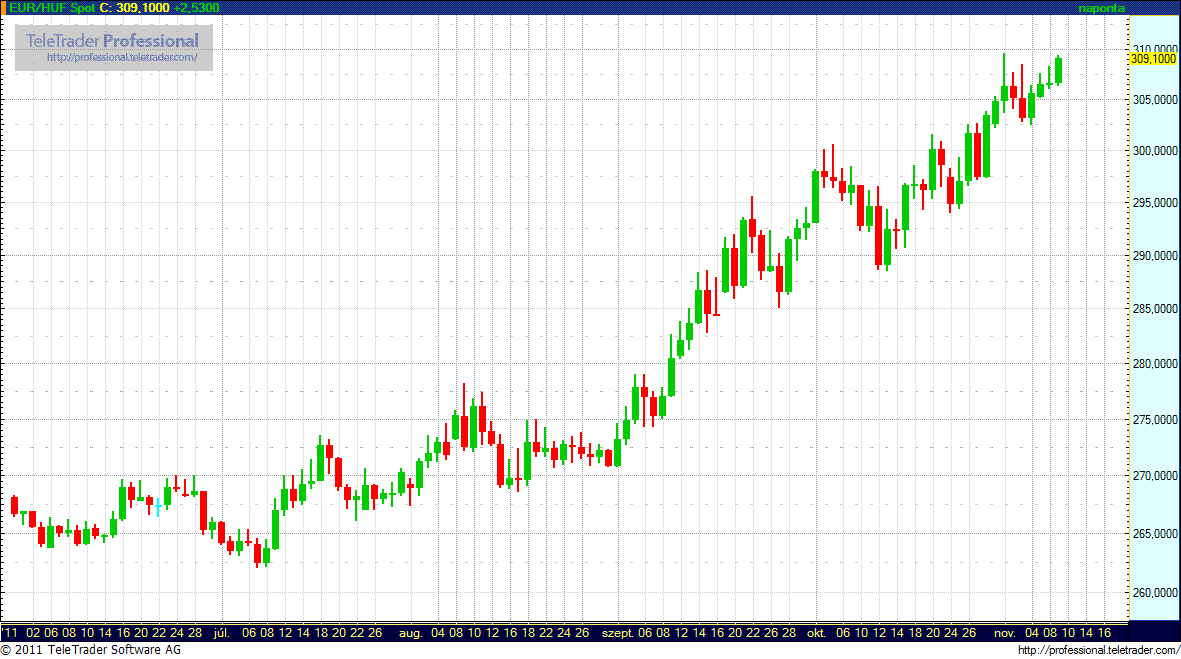
Task: Click the szept. month label on time axis
Action: tap(618, 633)
